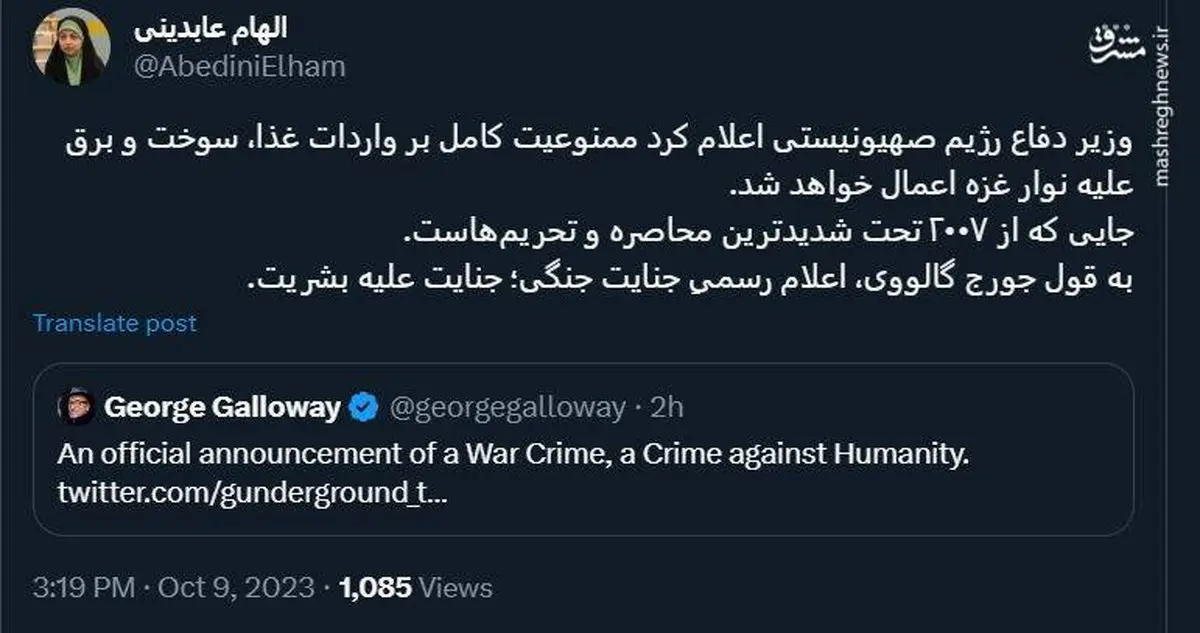Open the Persian display name الهام عابدینی
Screen dimensions: 1200x633
(x=210, y=29)
